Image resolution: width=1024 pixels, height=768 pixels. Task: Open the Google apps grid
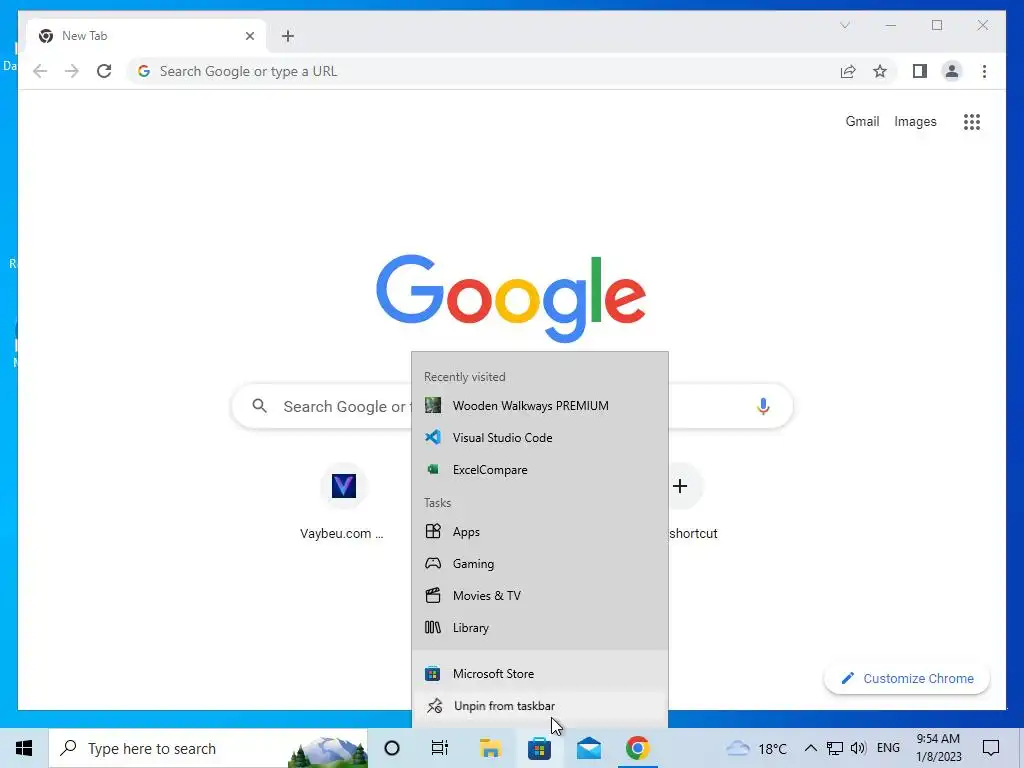pos(972,121)
